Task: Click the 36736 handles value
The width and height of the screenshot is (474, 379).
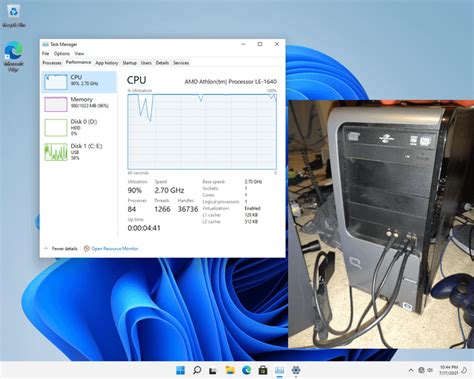Action: pos(188,209)
